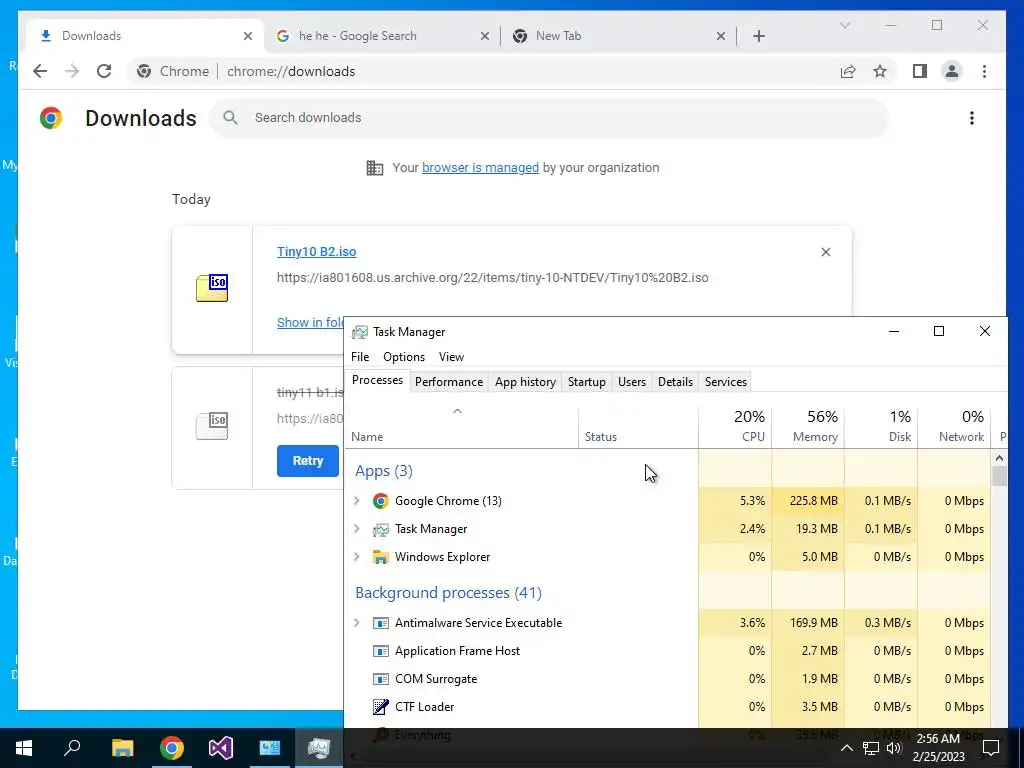
Task: Switch to Startup tab
Action: pos(586,382)
